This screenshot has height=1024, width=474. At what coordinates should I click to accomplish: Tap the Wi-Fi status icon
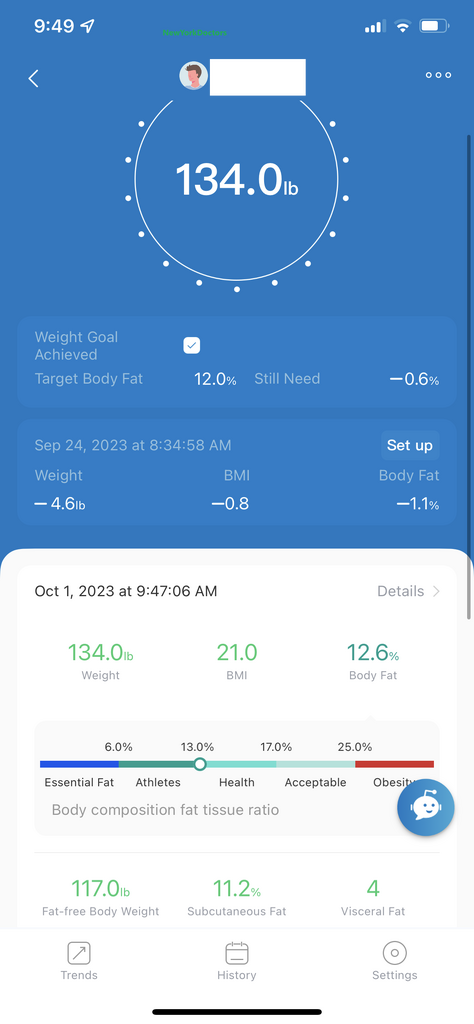coord(402,27)
